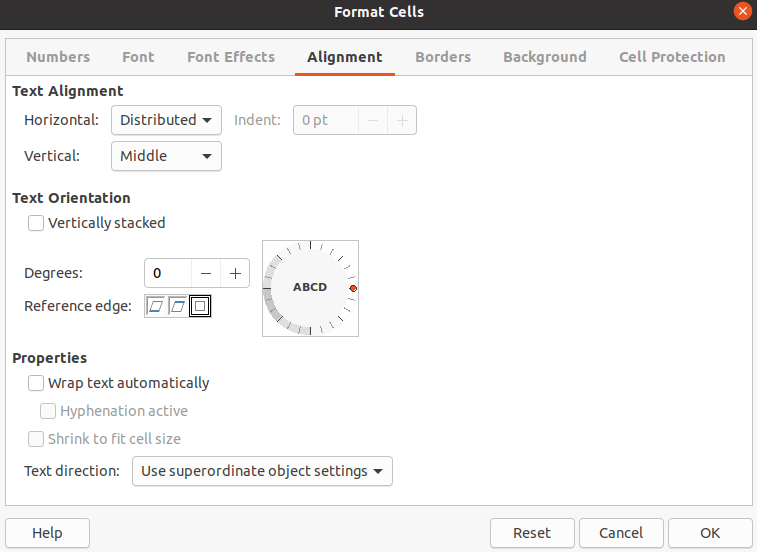This screenshot has height=552, width=757.
Task: Close the Format Cells dialog
Action: pyautogui.click(x=742, y=12)
